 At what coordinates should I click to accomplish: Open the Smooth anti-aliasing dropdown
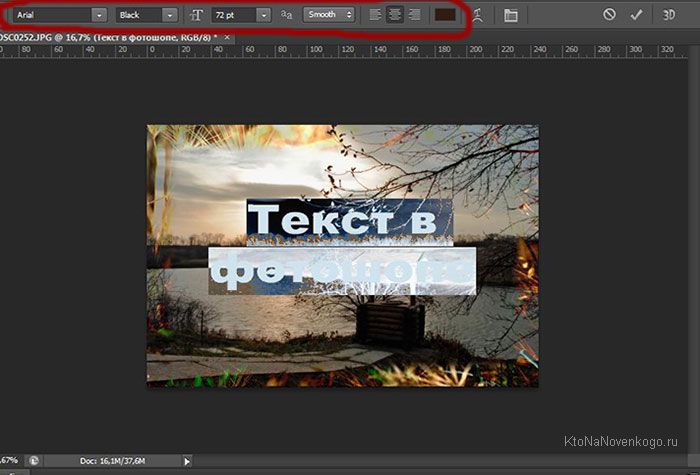click(x=329, y=15)
